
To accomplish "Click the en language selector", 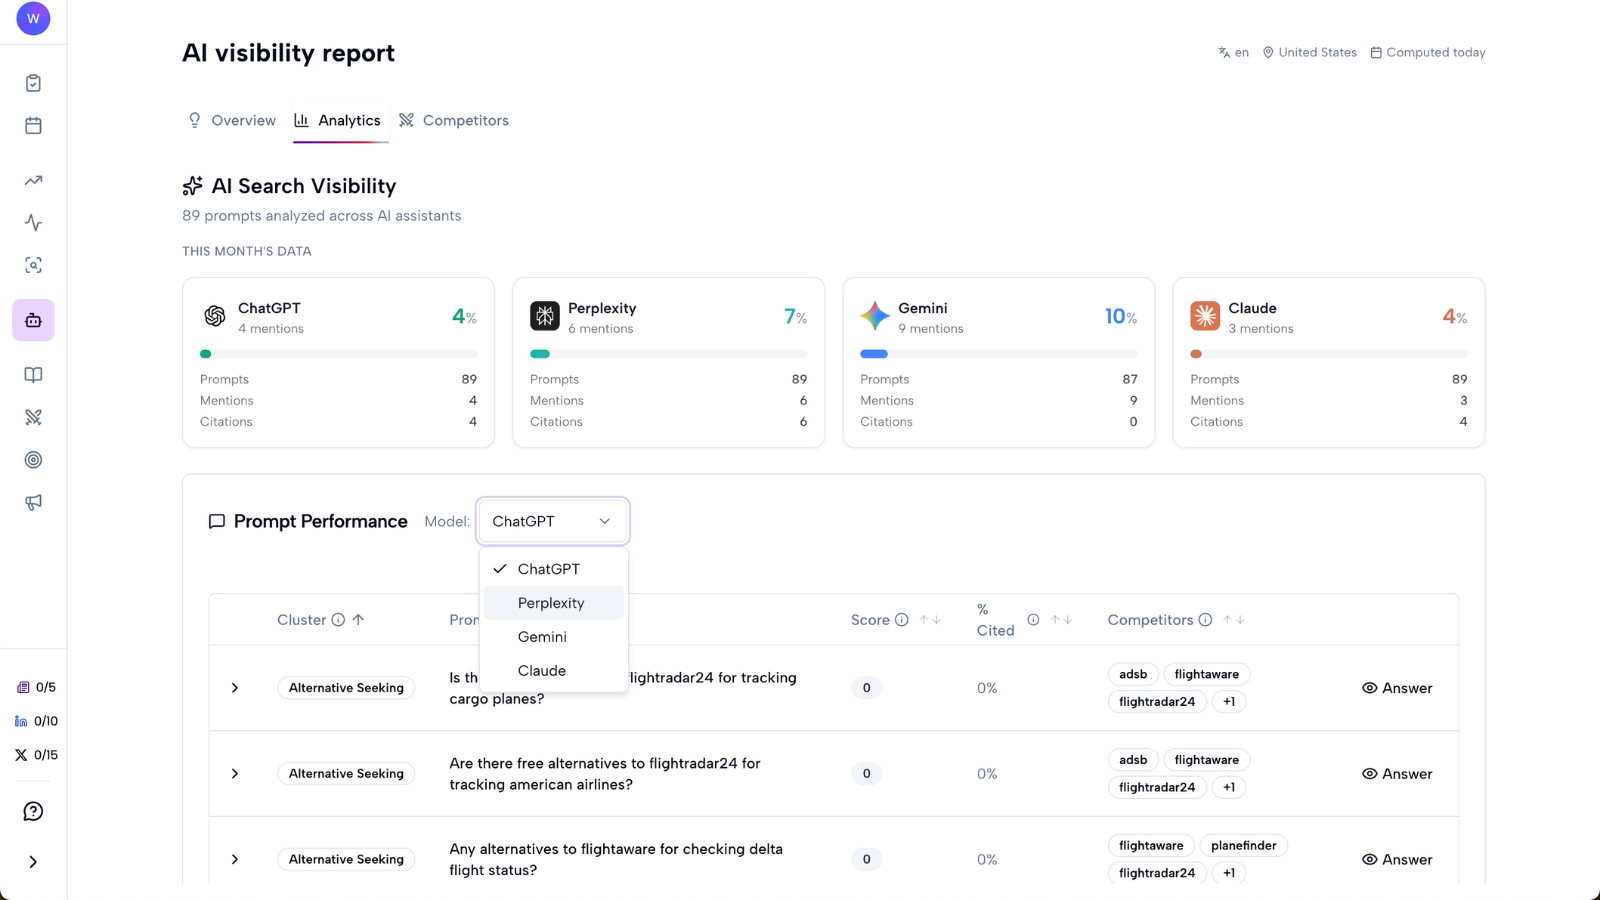I will coord(1233,52).
